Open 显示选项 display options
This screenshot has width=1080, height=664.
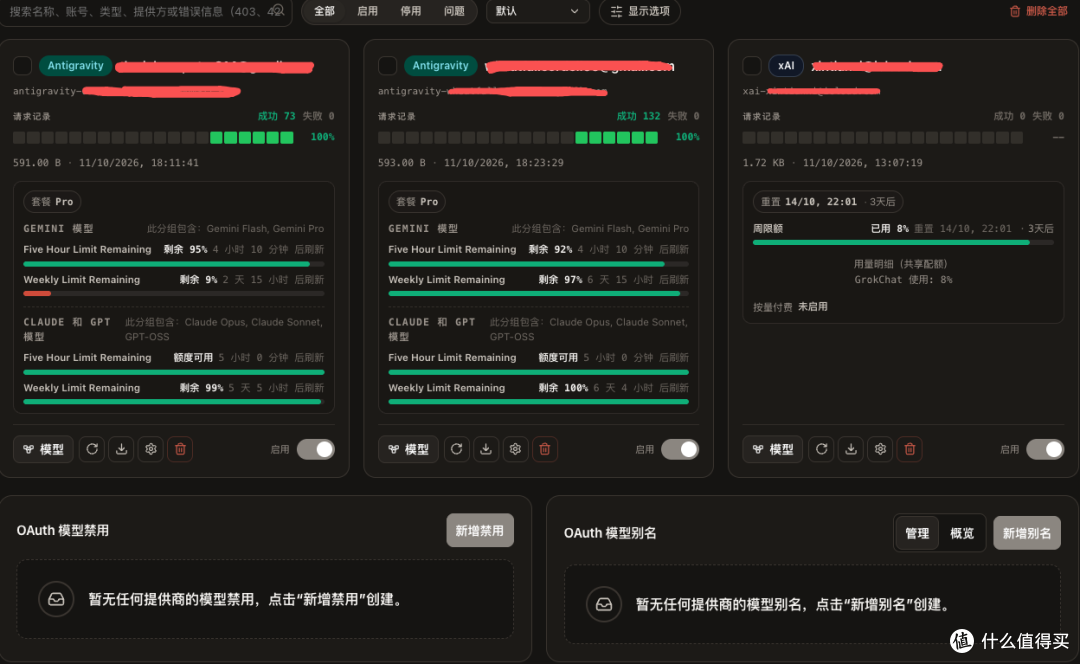coord(640,11)
